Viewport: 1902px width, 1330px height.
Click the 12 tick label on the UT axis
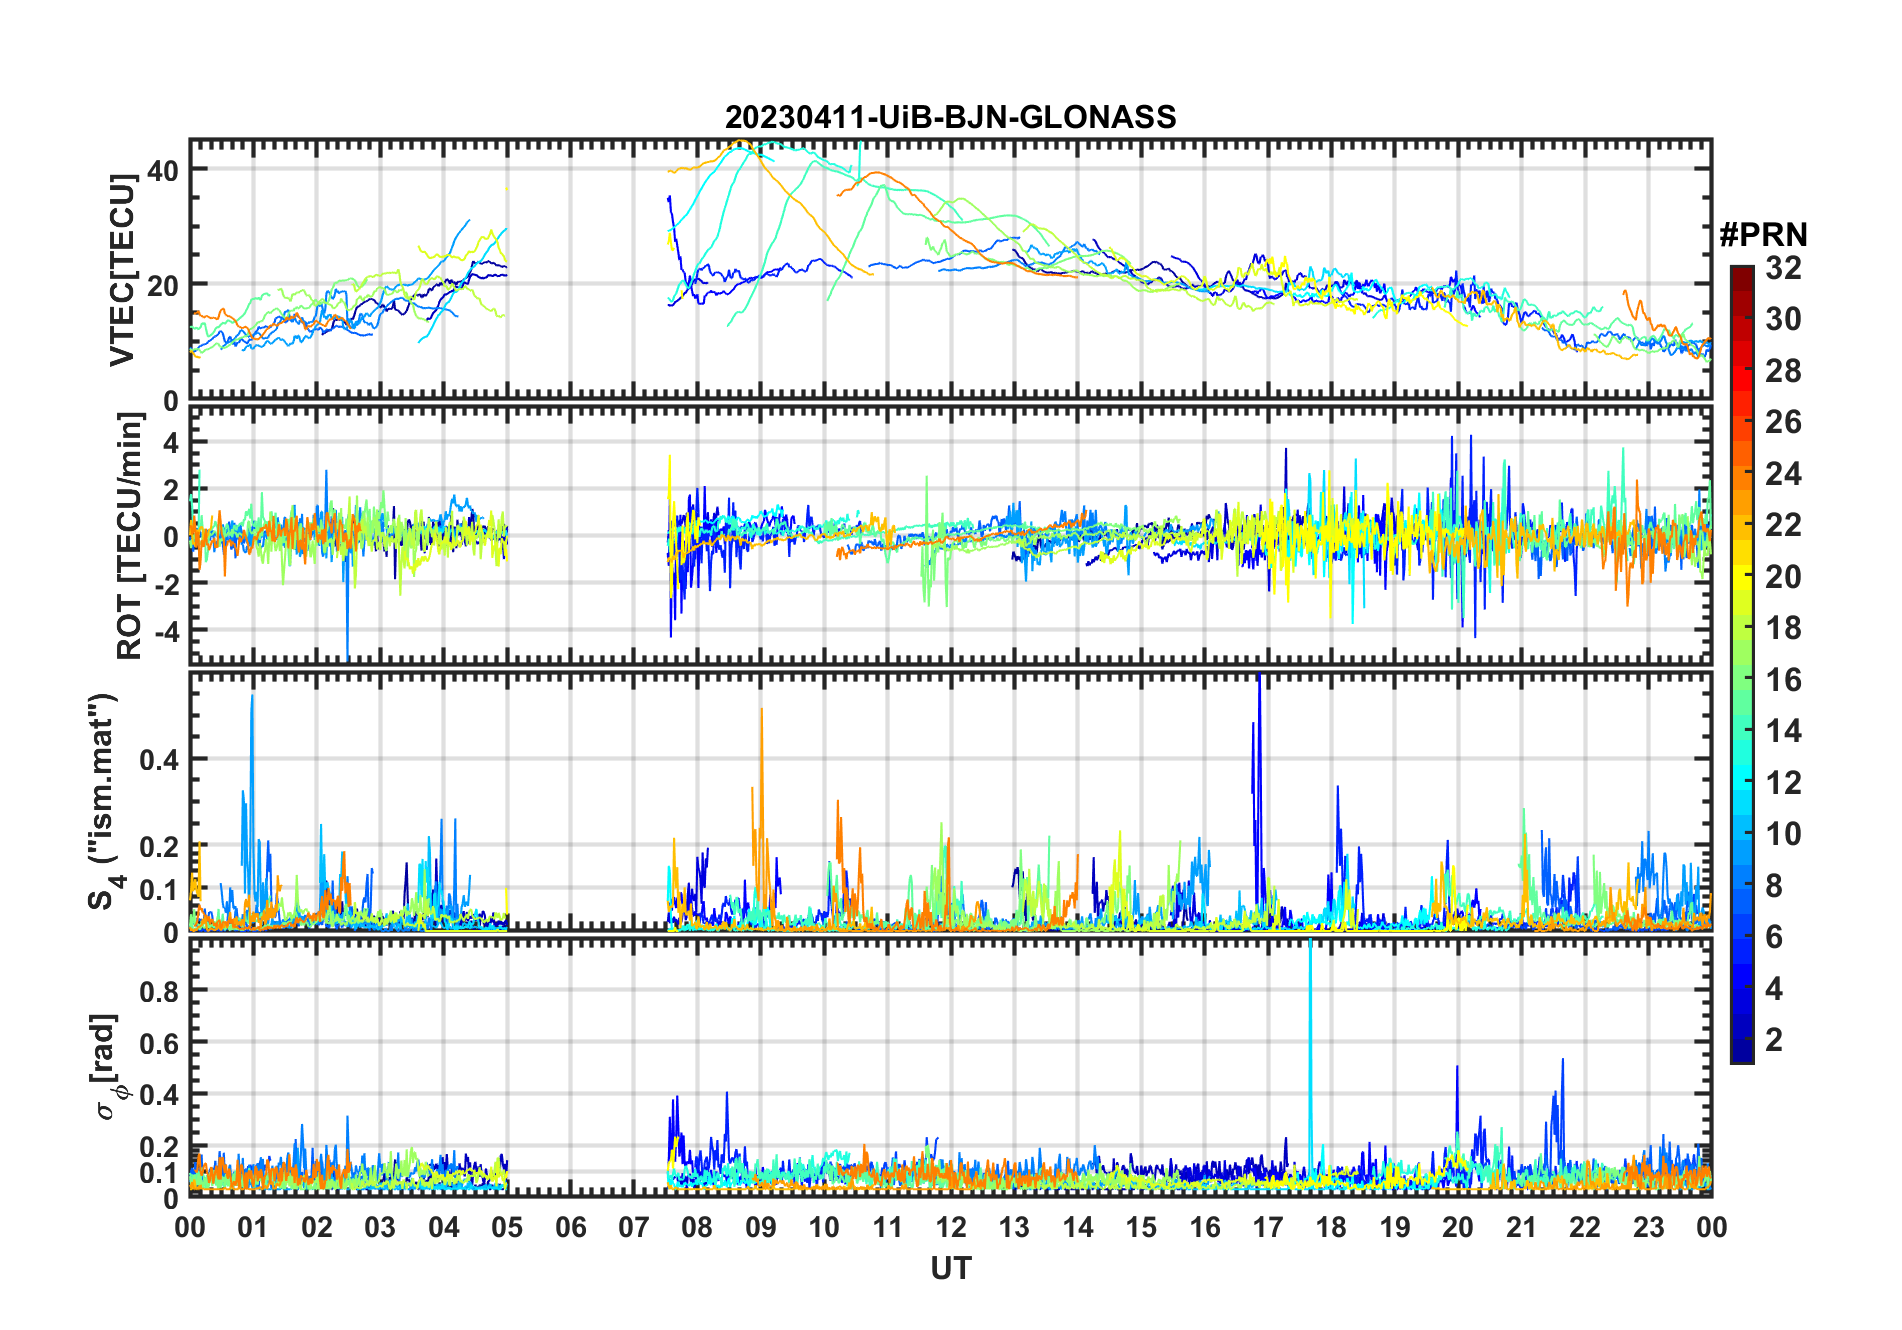[x=950, y=1227]
